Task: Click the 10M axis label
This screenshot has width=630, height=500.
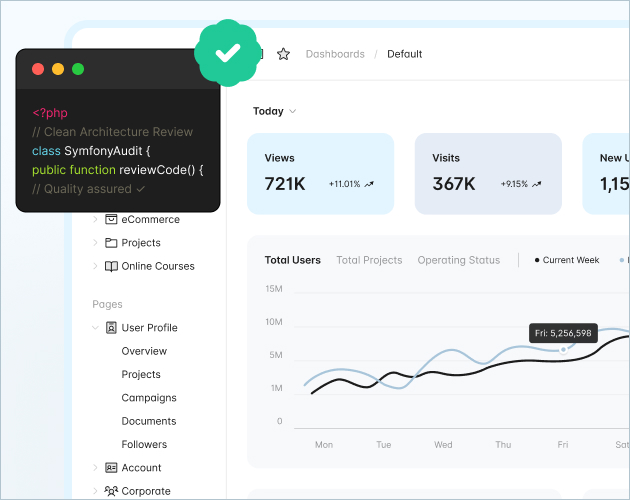Action: 274,322
